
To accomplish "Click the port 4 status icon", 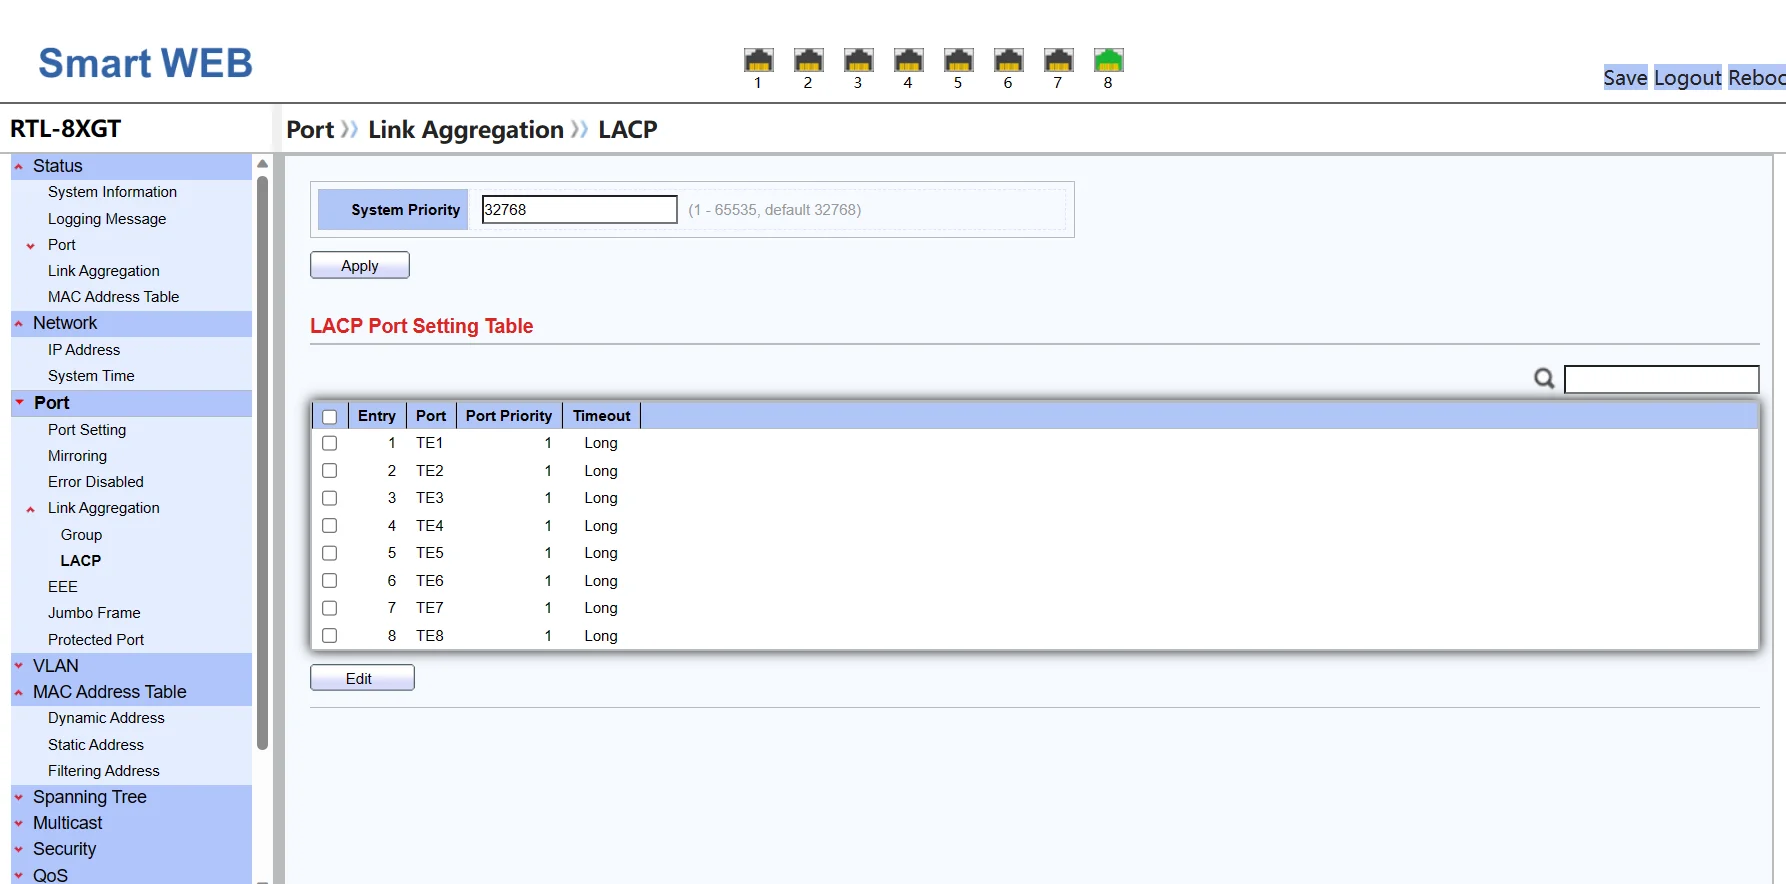I will tap(908, 61).
